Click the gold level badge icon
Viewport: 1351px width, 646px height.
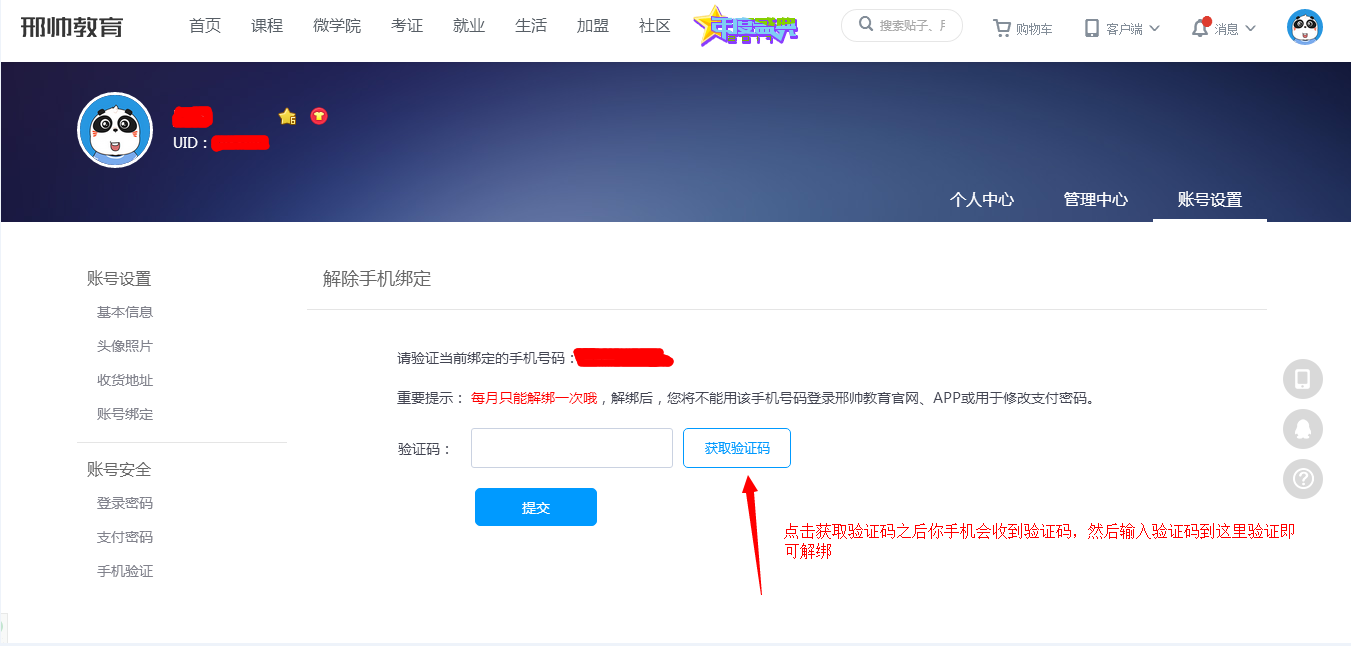287,116
